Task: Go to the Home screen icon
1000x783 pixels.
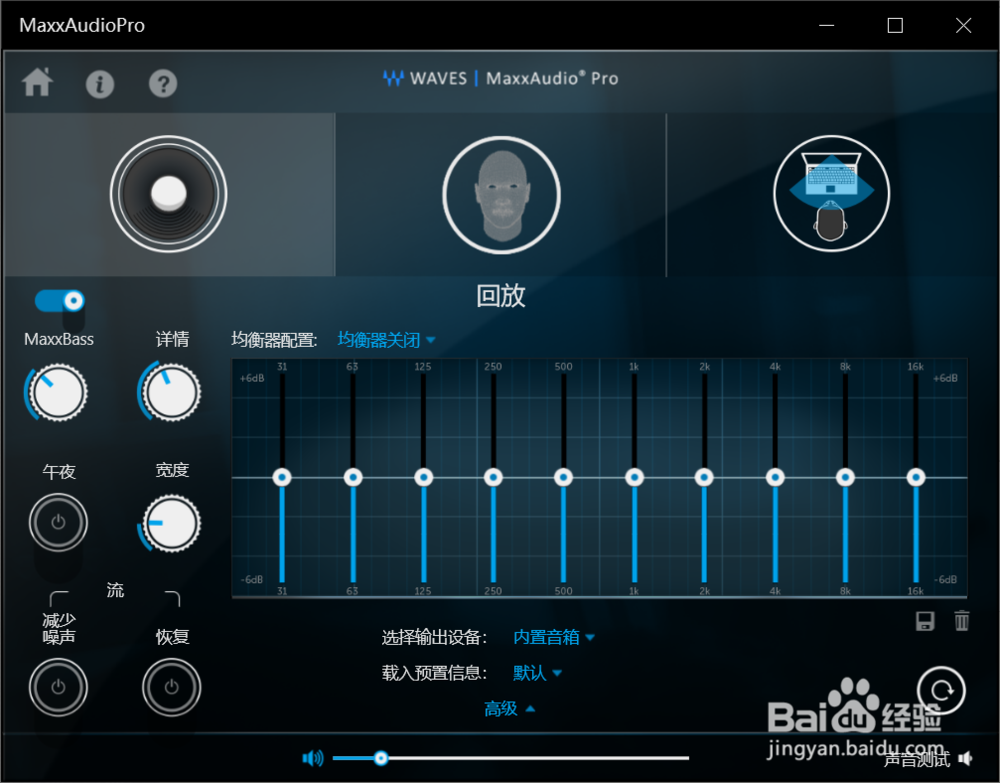Action: 38,82
